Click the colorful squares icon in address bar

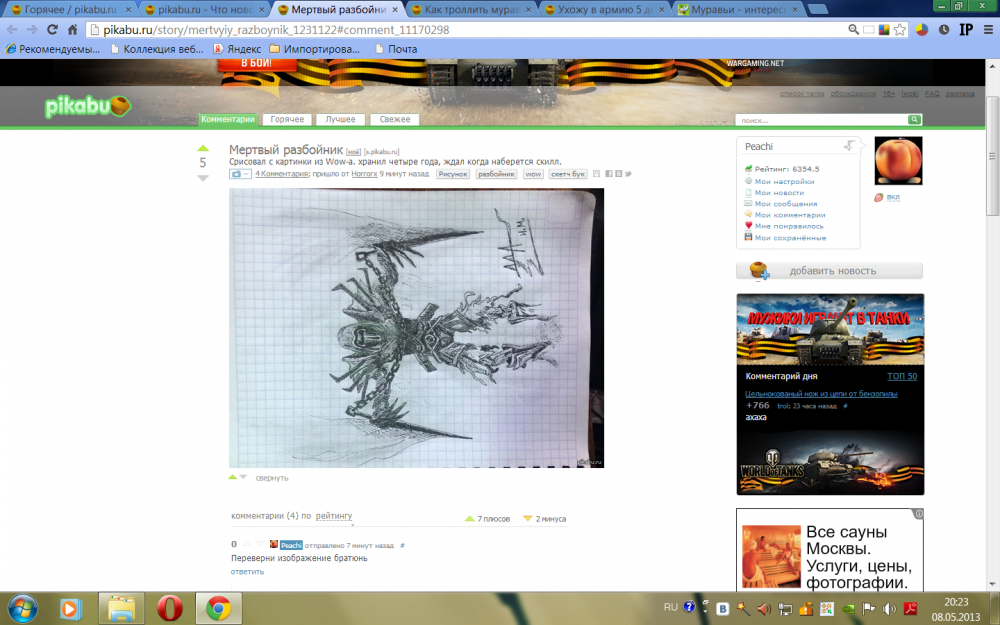(x=884, y=30)
